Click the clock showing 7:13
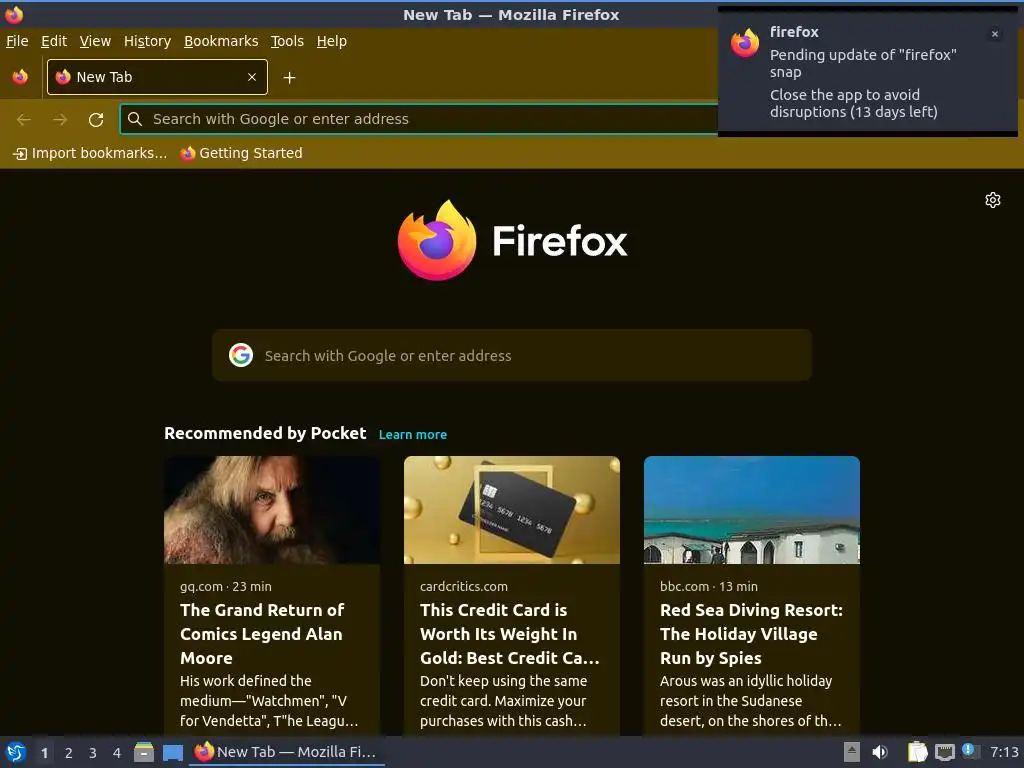The image size is (1024, 768). click(1004, 752)
